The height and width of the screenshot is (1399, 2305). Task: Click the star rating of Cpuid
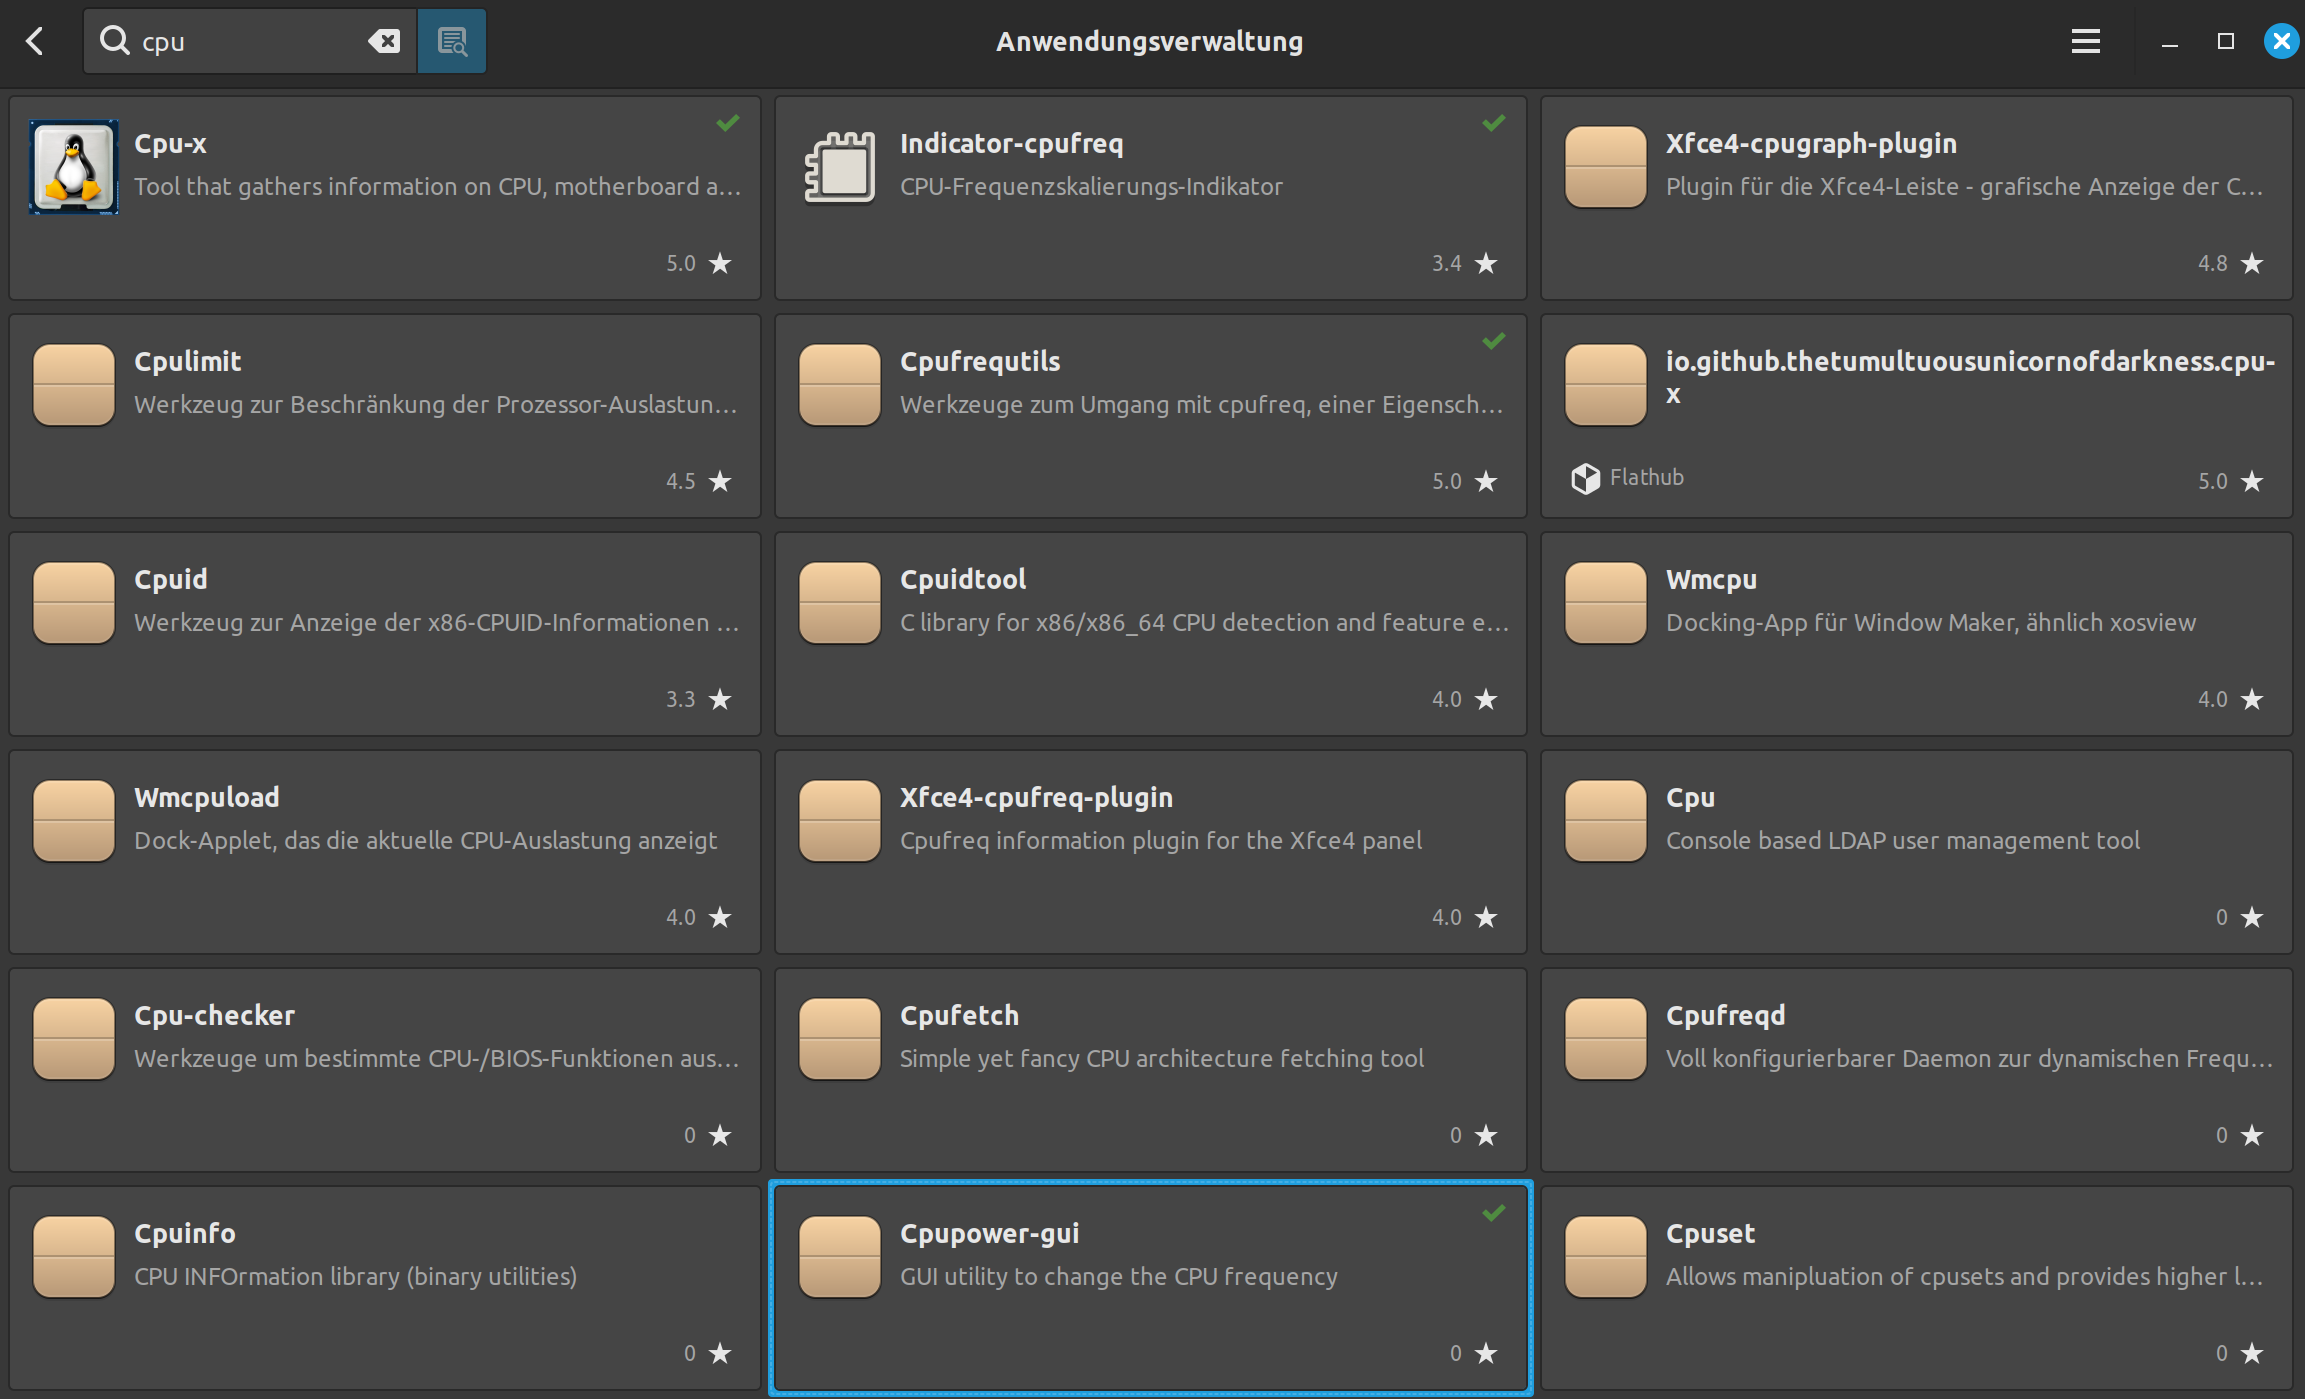click(x=720, y=699)
